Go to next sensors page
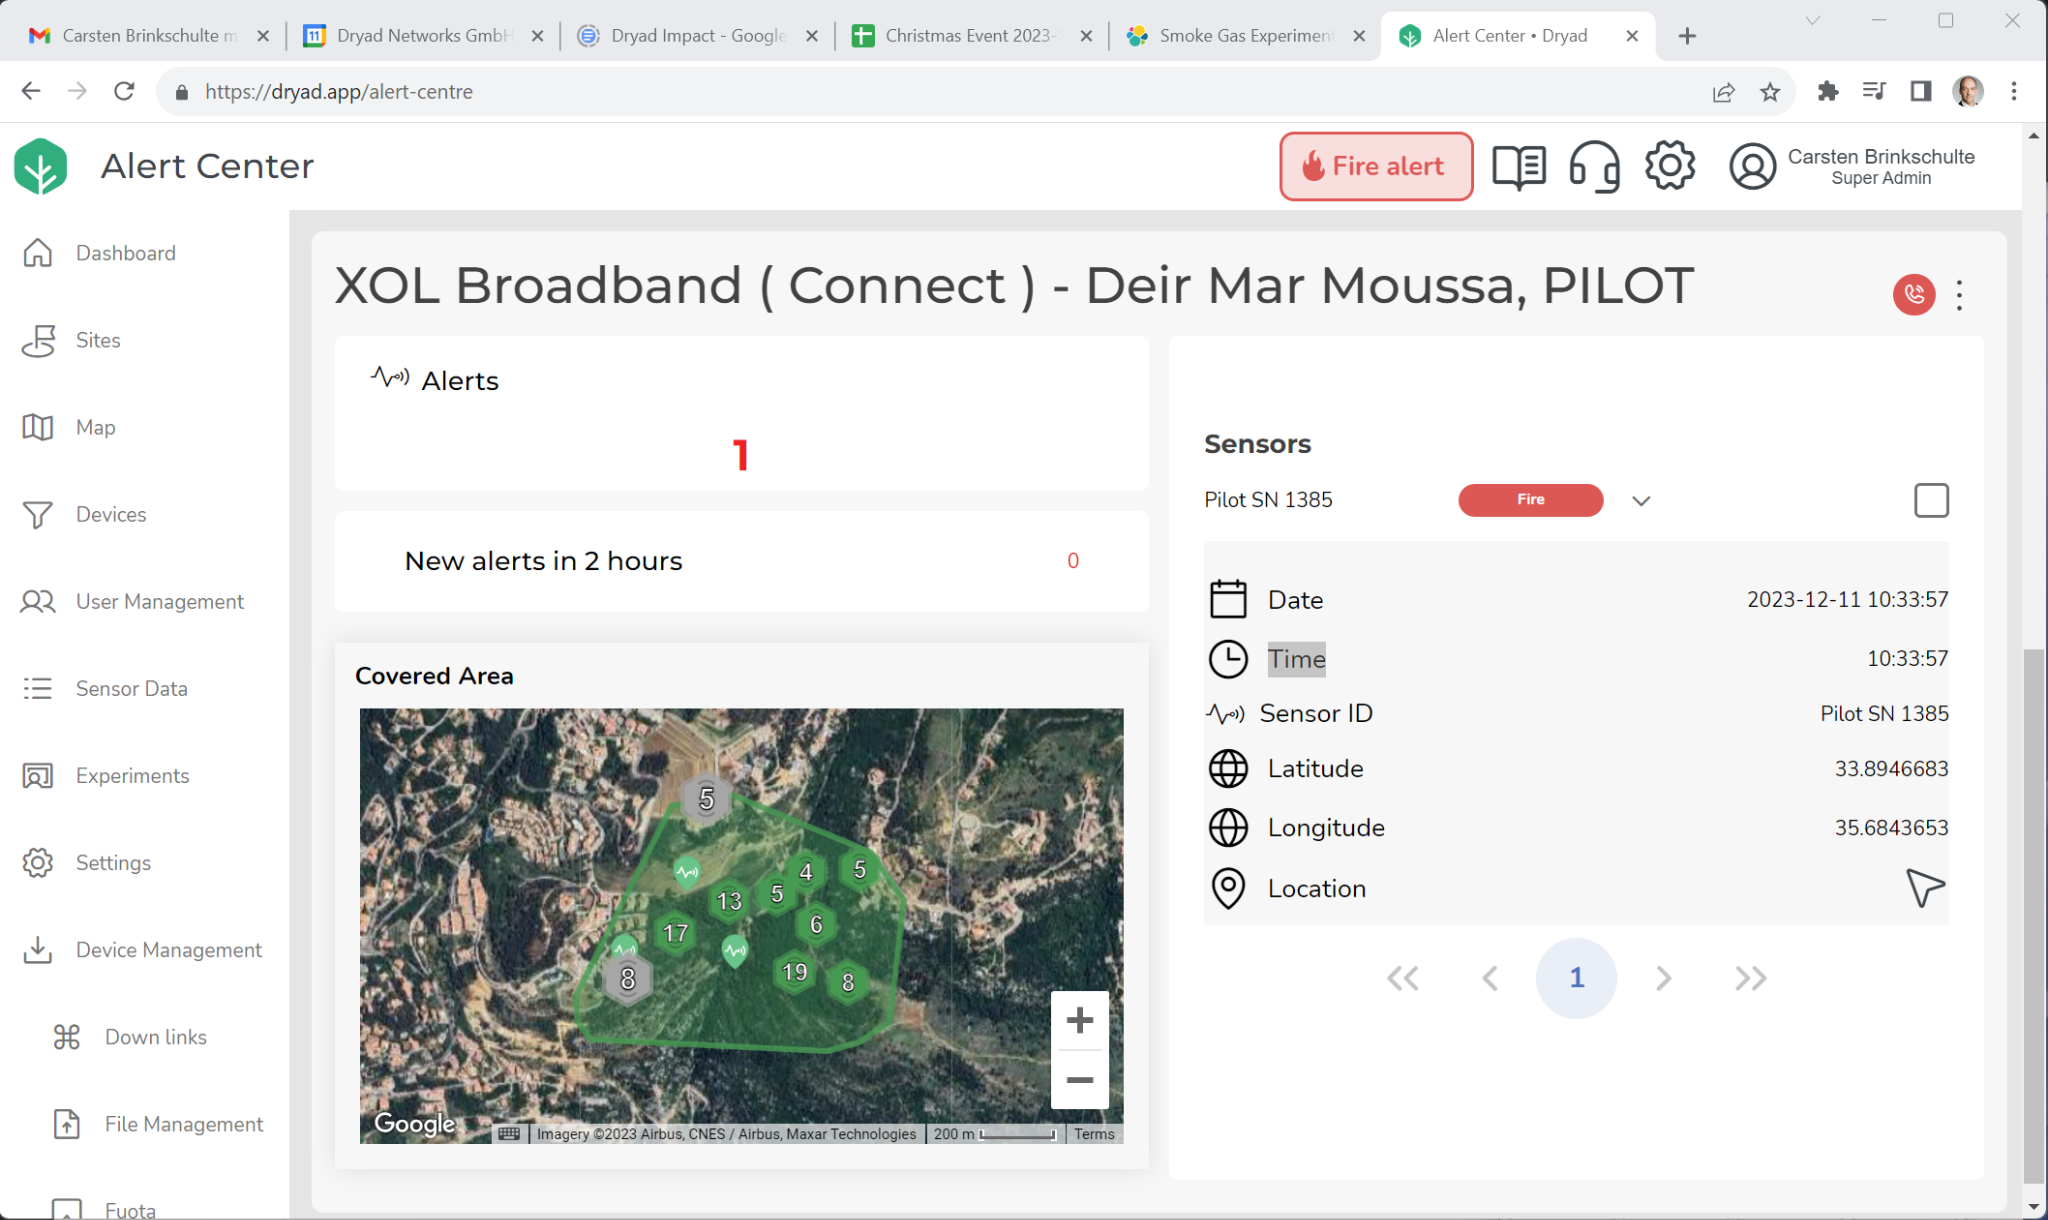The height and width of the screenshot is (1220, 2048). [x=1663, y=978]
